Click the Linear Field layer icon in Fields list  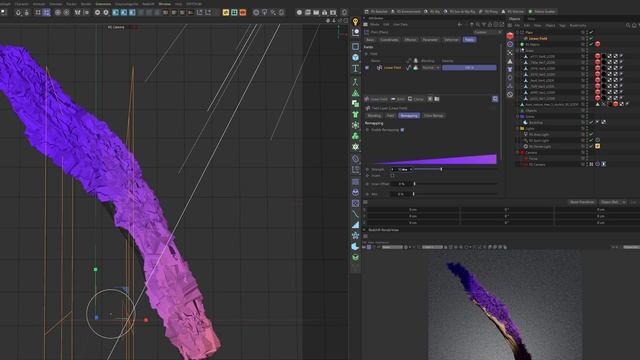pyautogui.click(x=379, y=68)
